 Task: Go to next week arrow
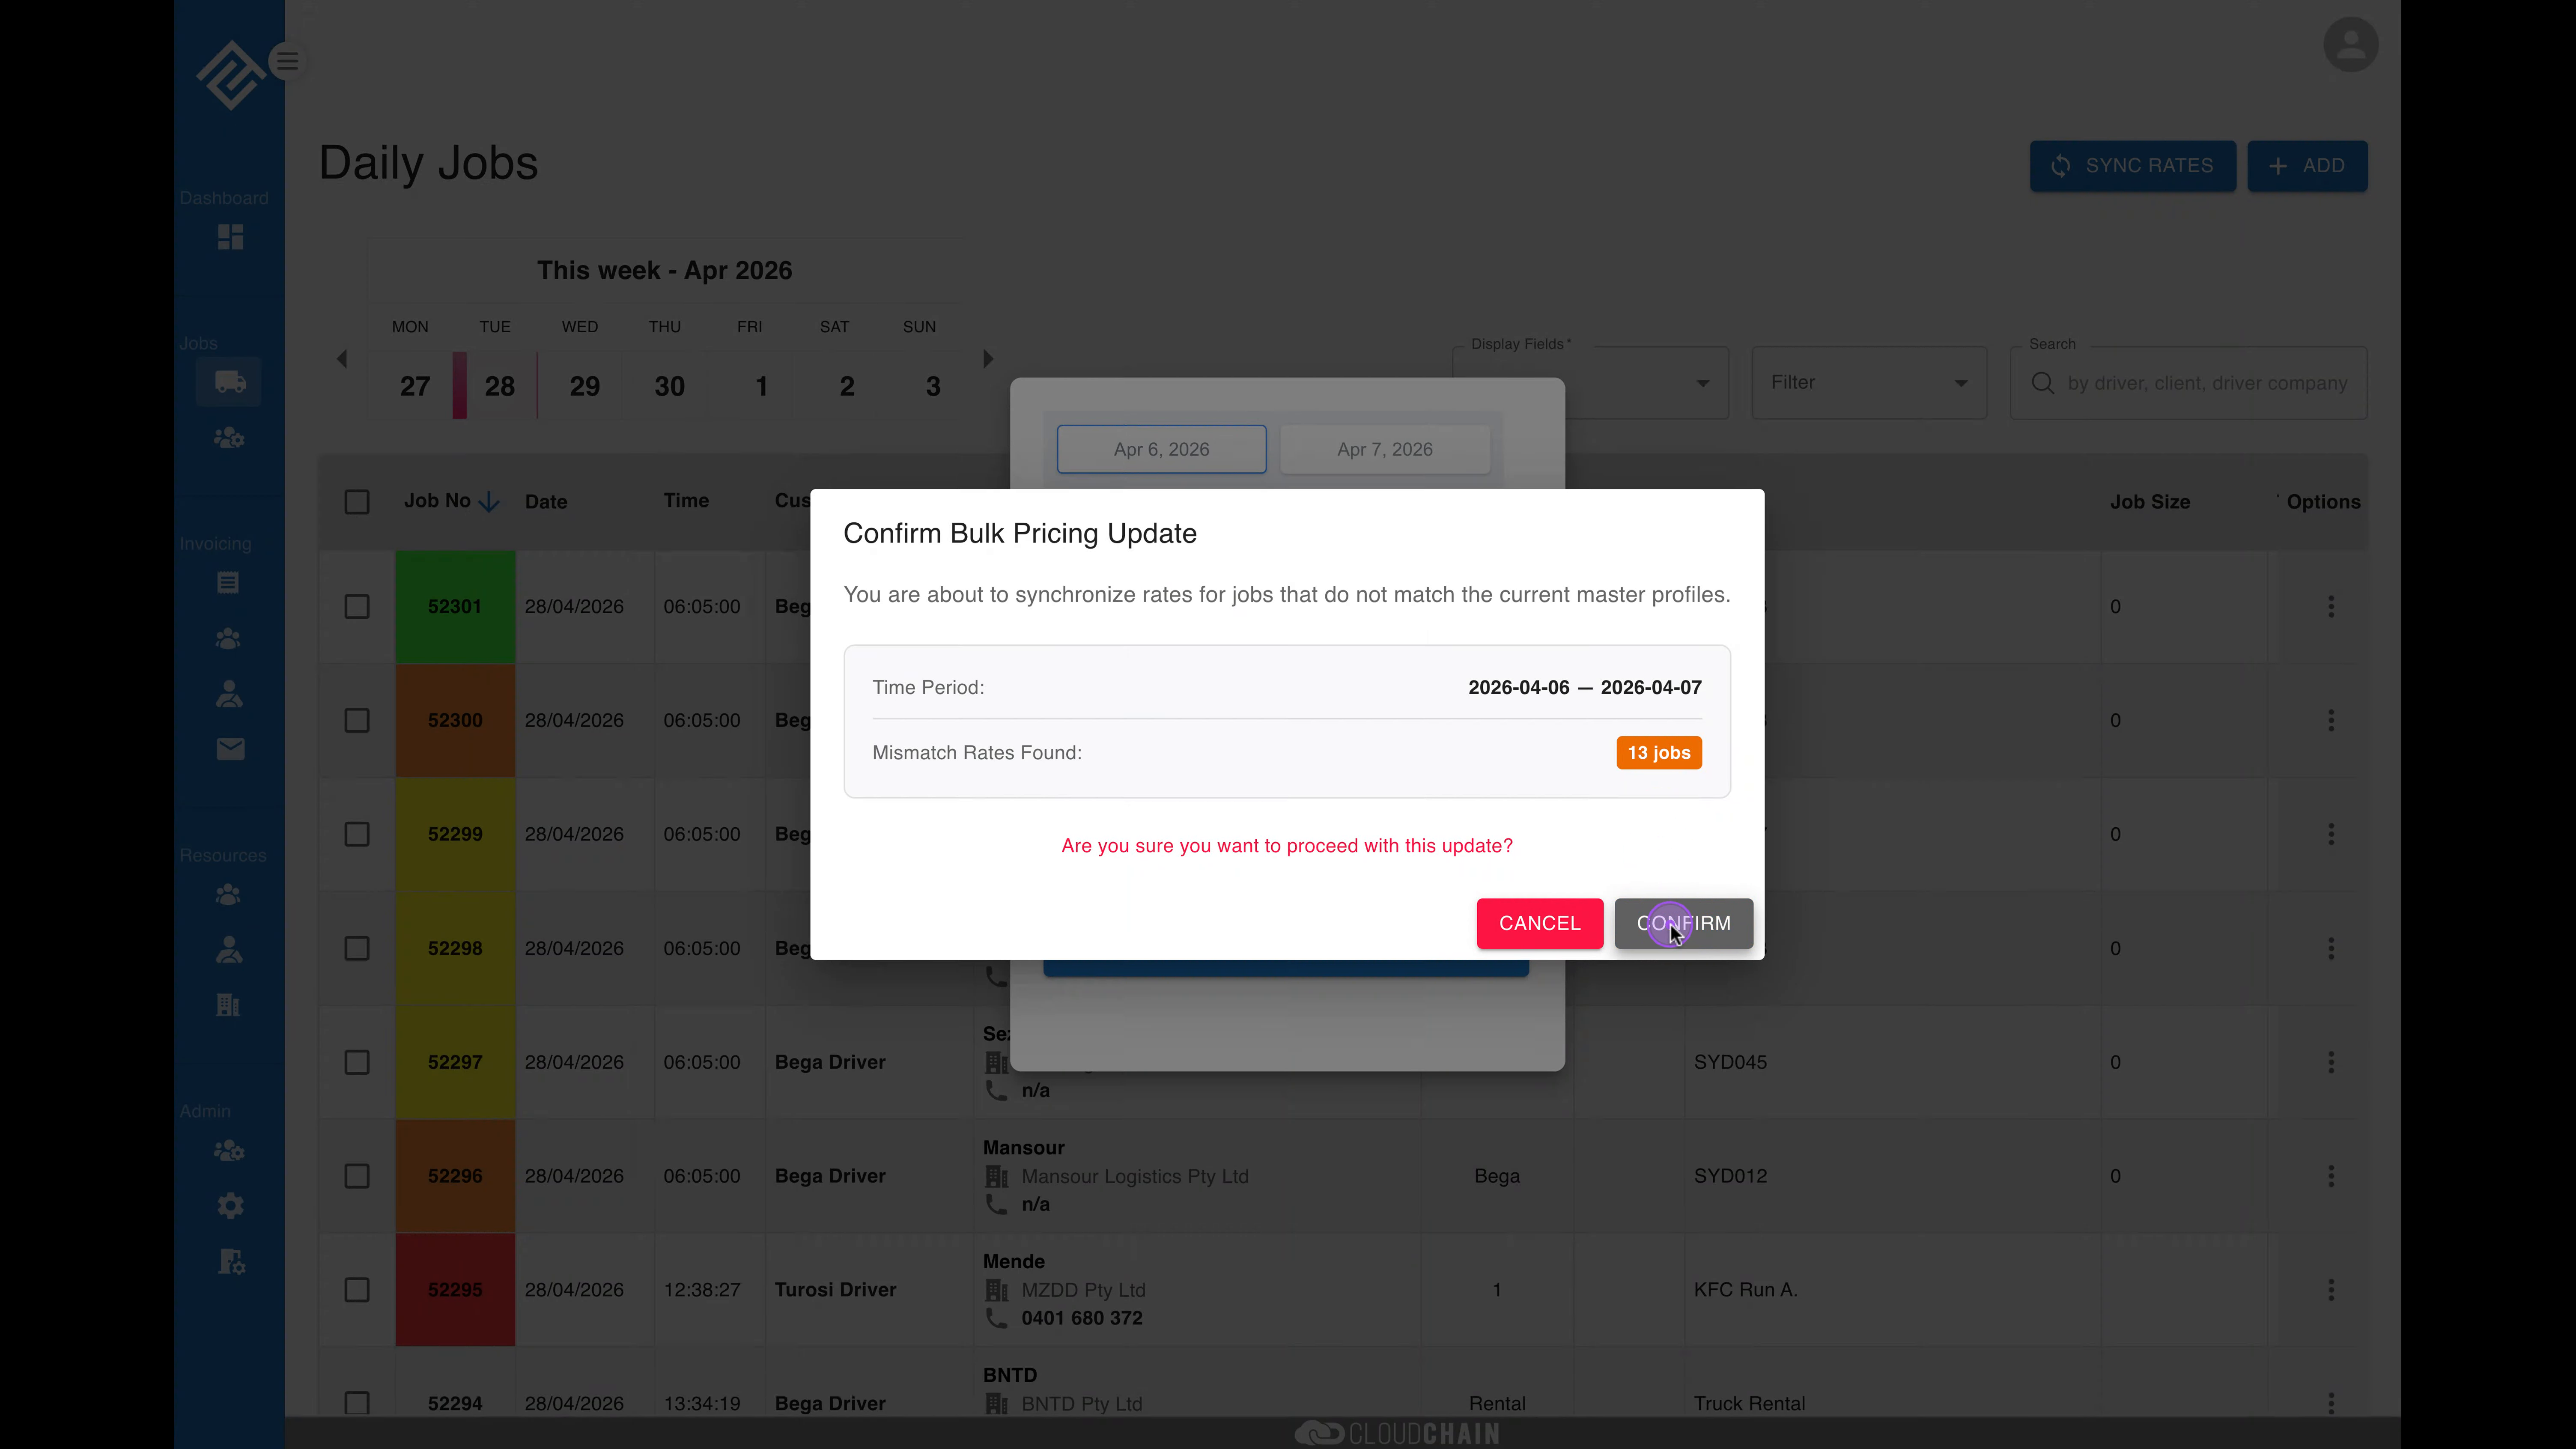(988, 359)
